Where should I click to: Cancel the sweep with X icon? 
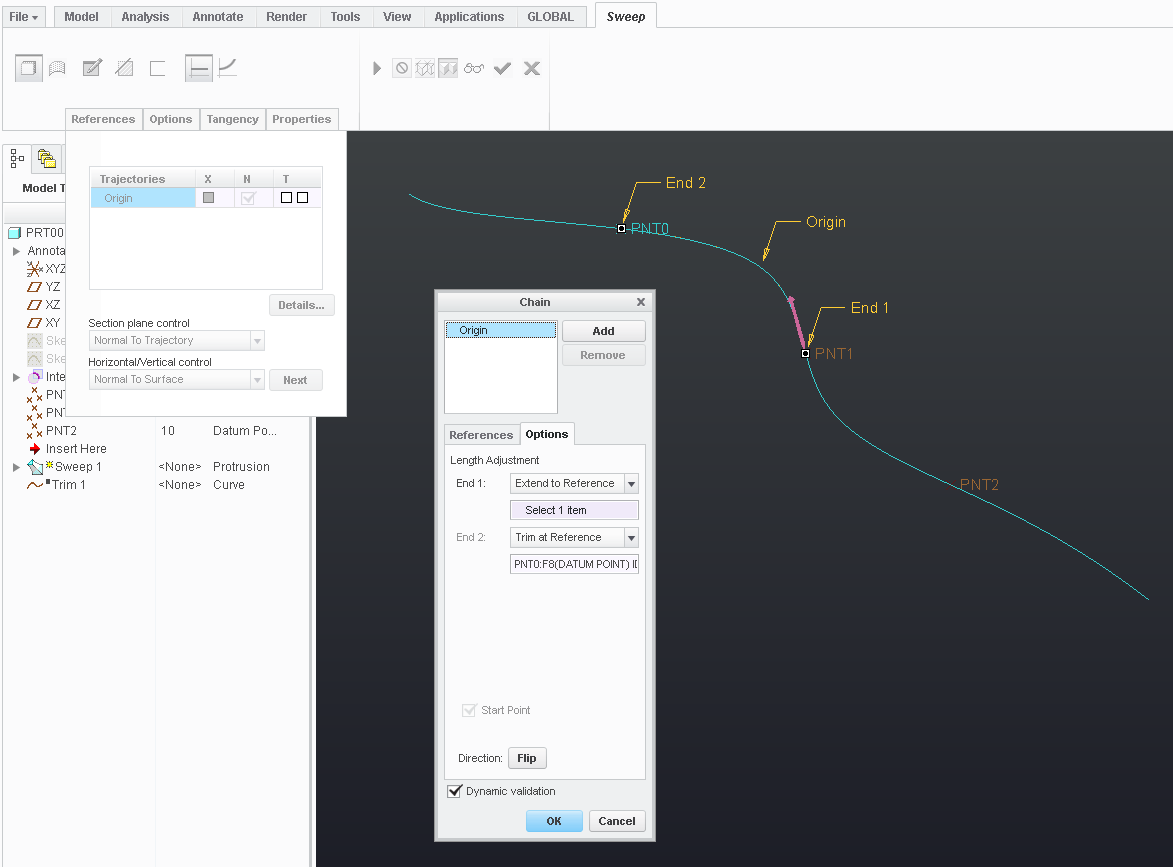tap(532, 69)
